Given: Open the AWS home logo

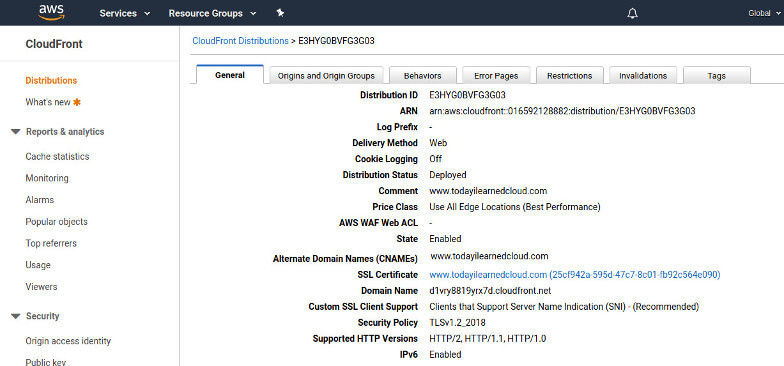Looking at the screenshot, I should pyautogui.click(x=52, y=12).
